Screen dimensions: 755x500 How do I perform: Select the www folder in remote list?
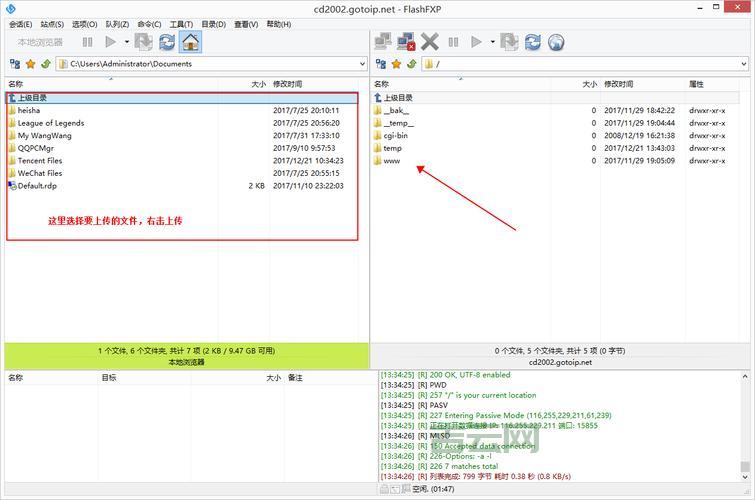pyautogui.click(x=392, y=160)
